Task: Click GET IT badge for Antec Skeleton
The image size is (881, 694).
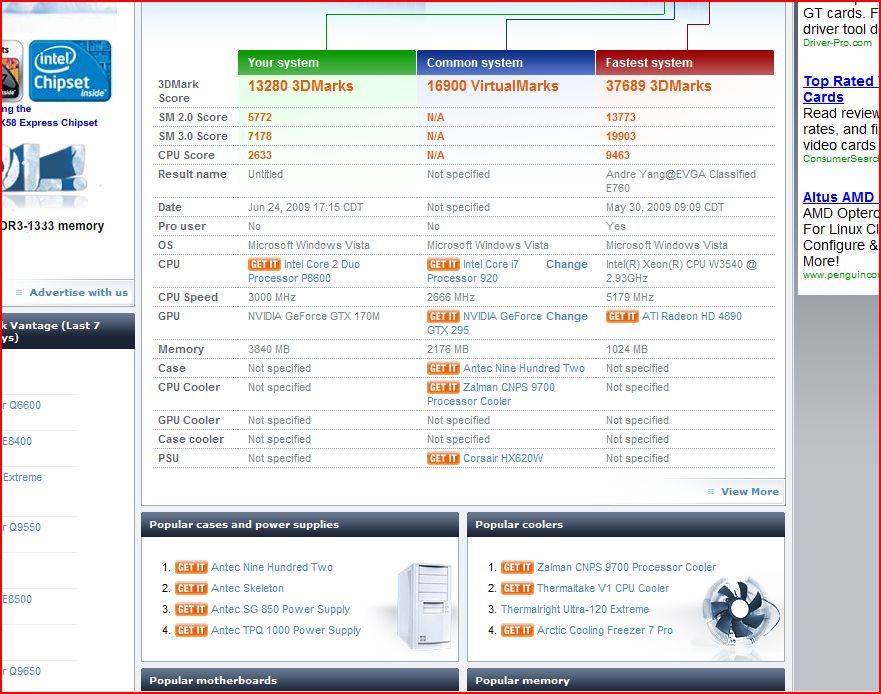Action: click(192, 588)
